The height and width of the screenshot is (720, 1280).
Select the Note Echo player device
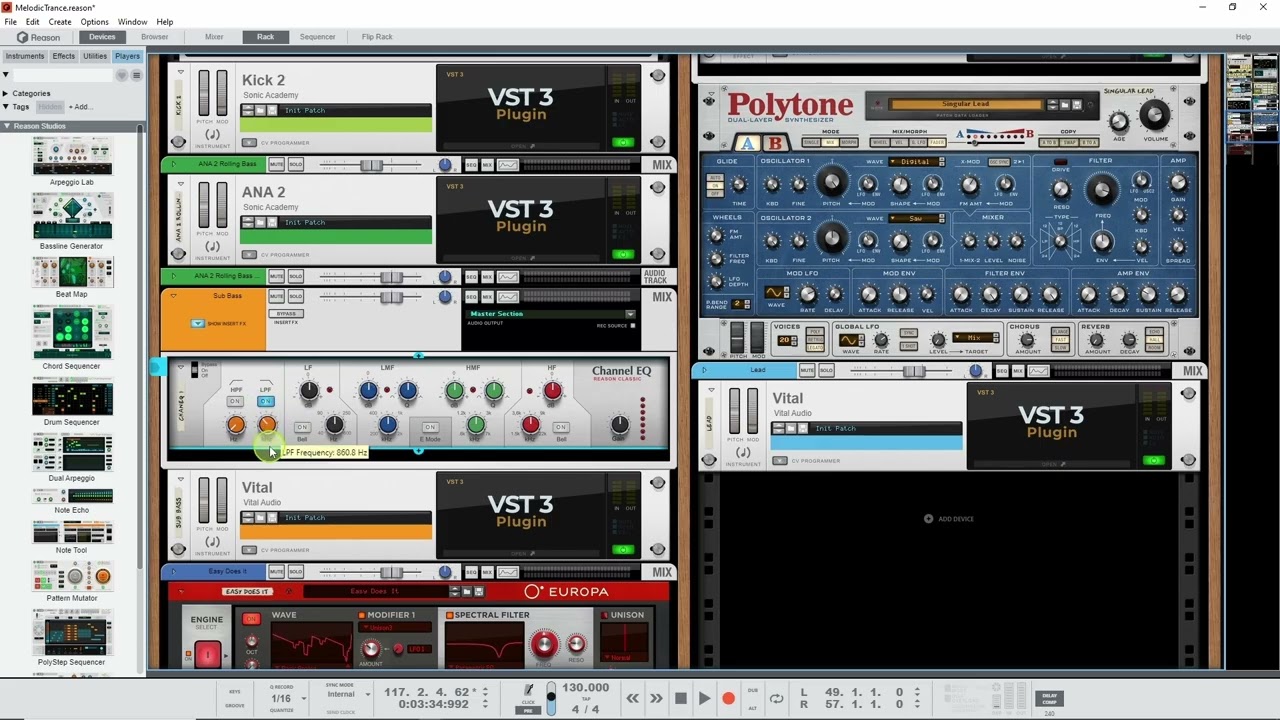click(72, 500)
